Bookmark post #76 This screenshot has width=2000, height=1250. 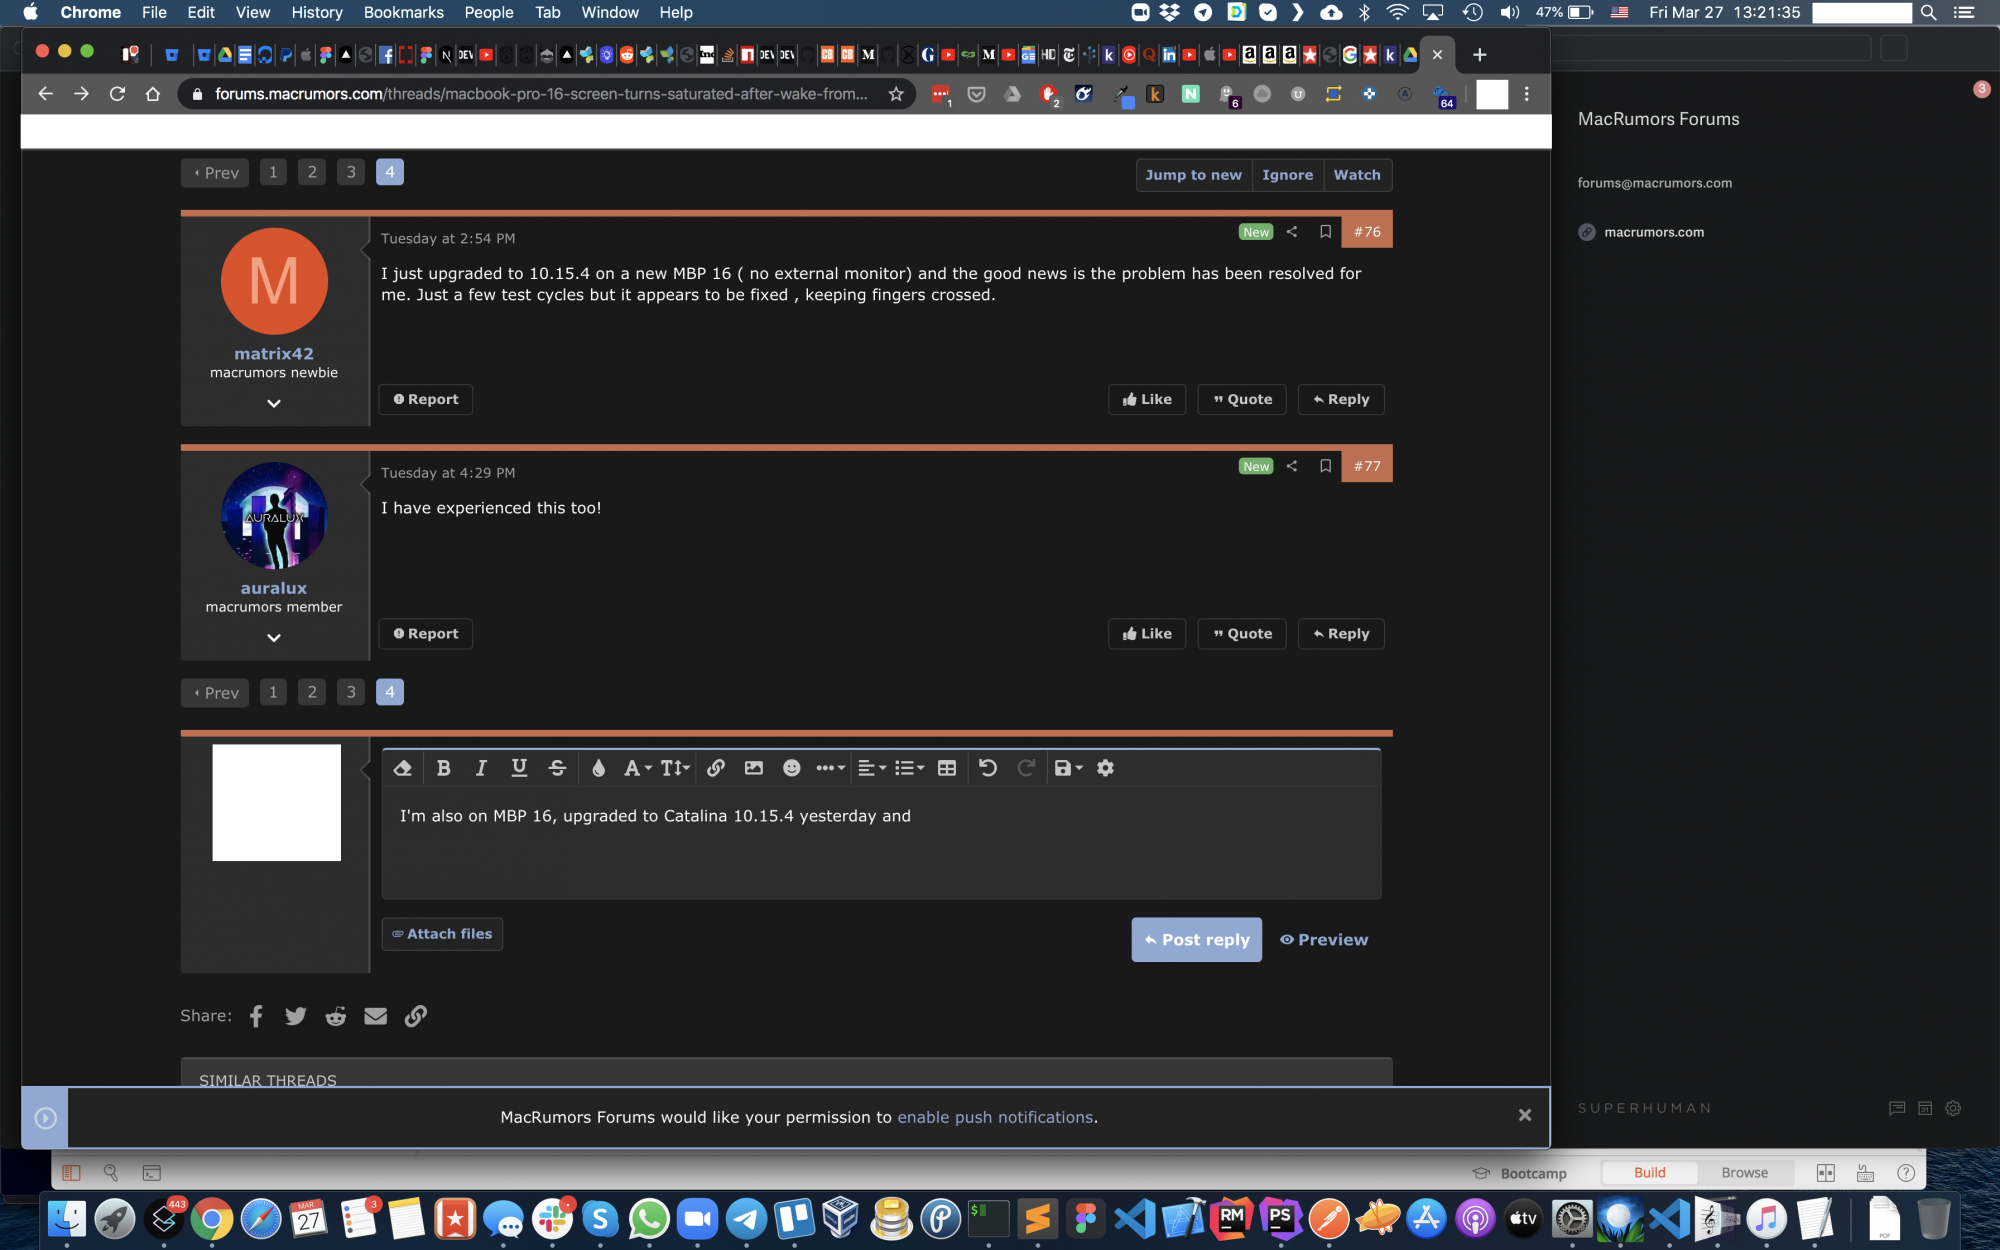coord(1326,232)
